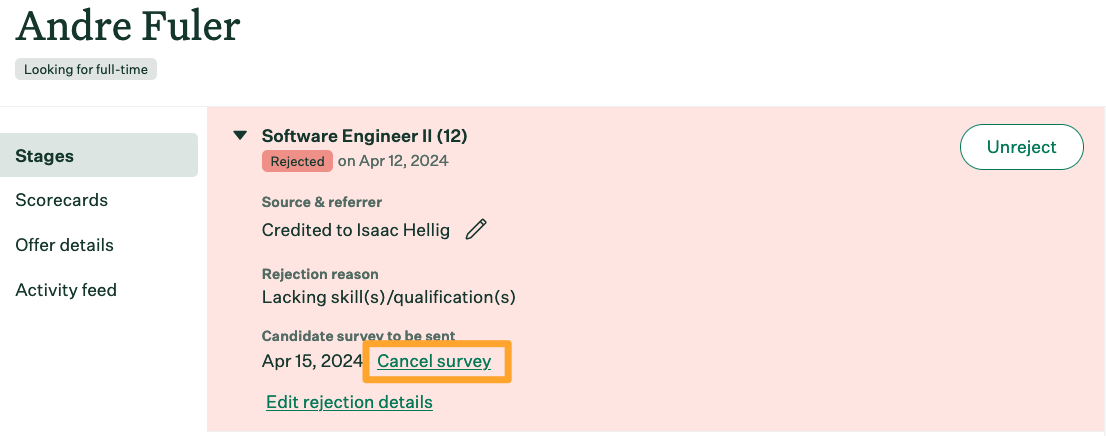
Task: Open Edit rejection details link
Action: (349, 402)
